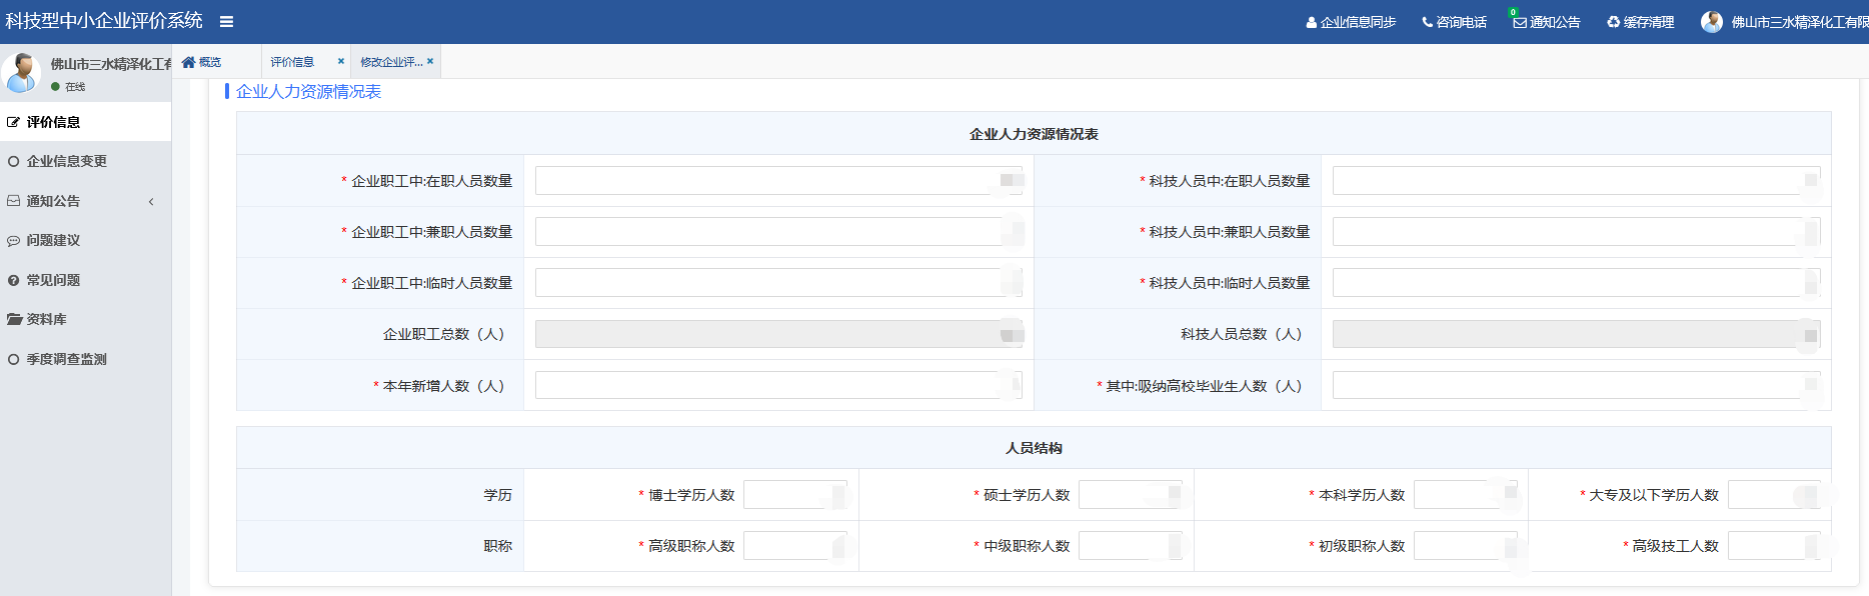Viewport: 1869px width, 596px height.
Task: Click the 缓存清理 recycle icon
Action: pos(1613,22)
